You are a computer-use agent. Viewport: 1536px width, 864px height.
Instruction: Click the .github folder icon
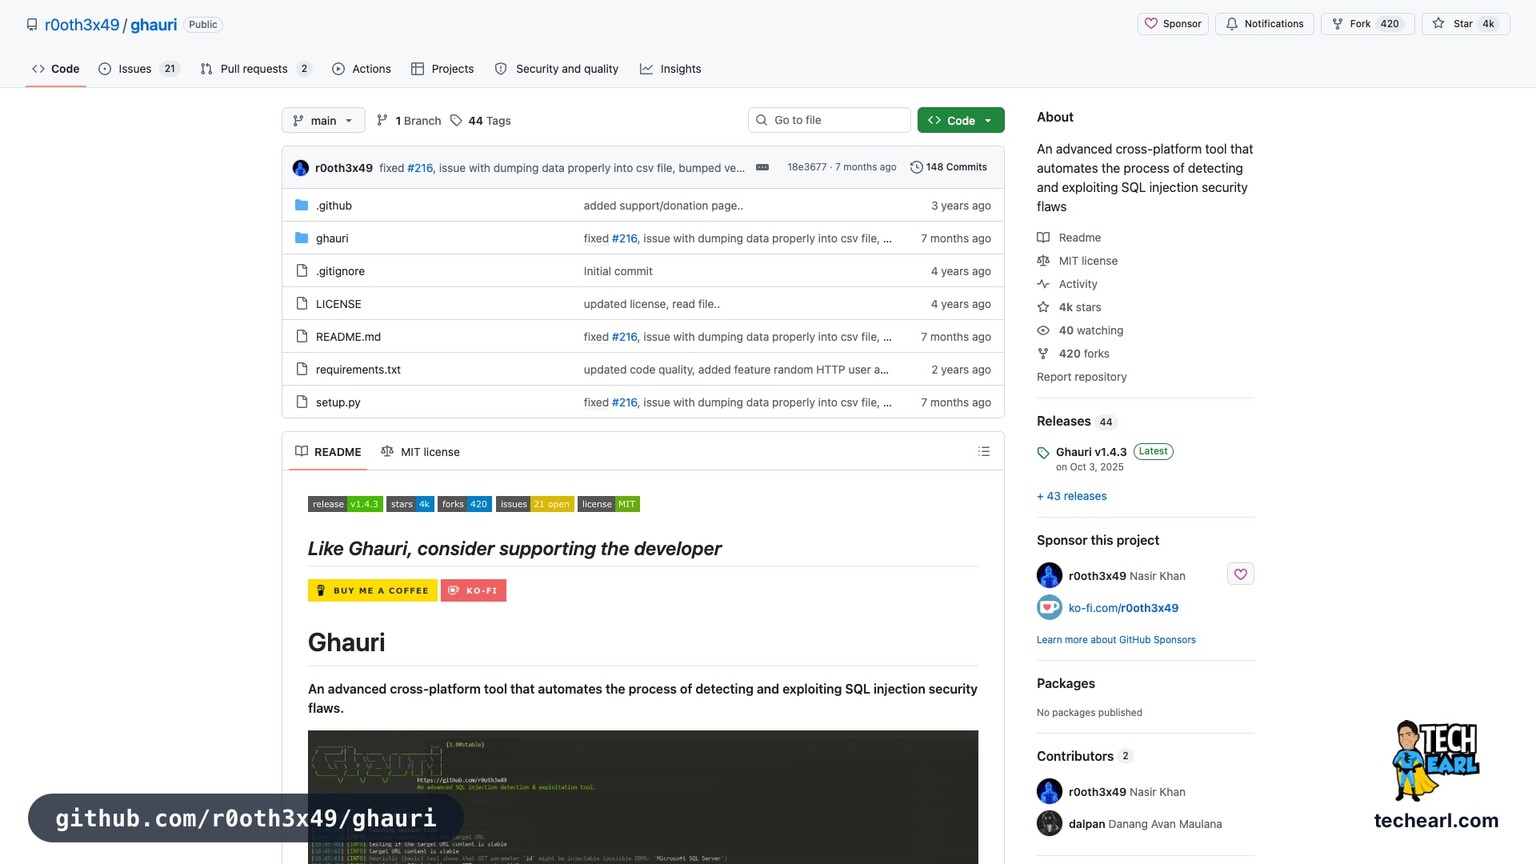tap(302, 206)
